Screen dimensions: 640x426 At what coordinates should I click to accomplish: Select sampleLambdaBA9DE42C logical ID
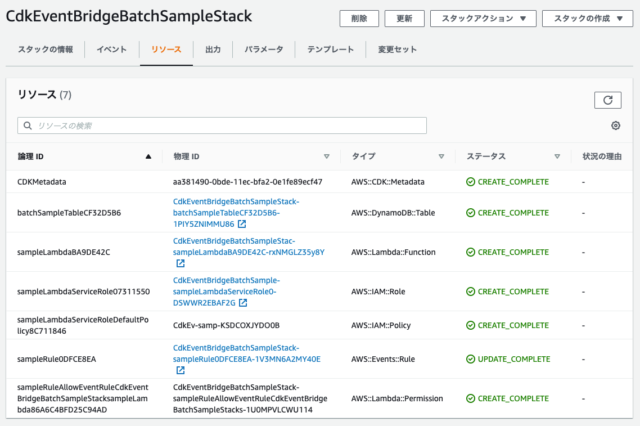(64, 253)
